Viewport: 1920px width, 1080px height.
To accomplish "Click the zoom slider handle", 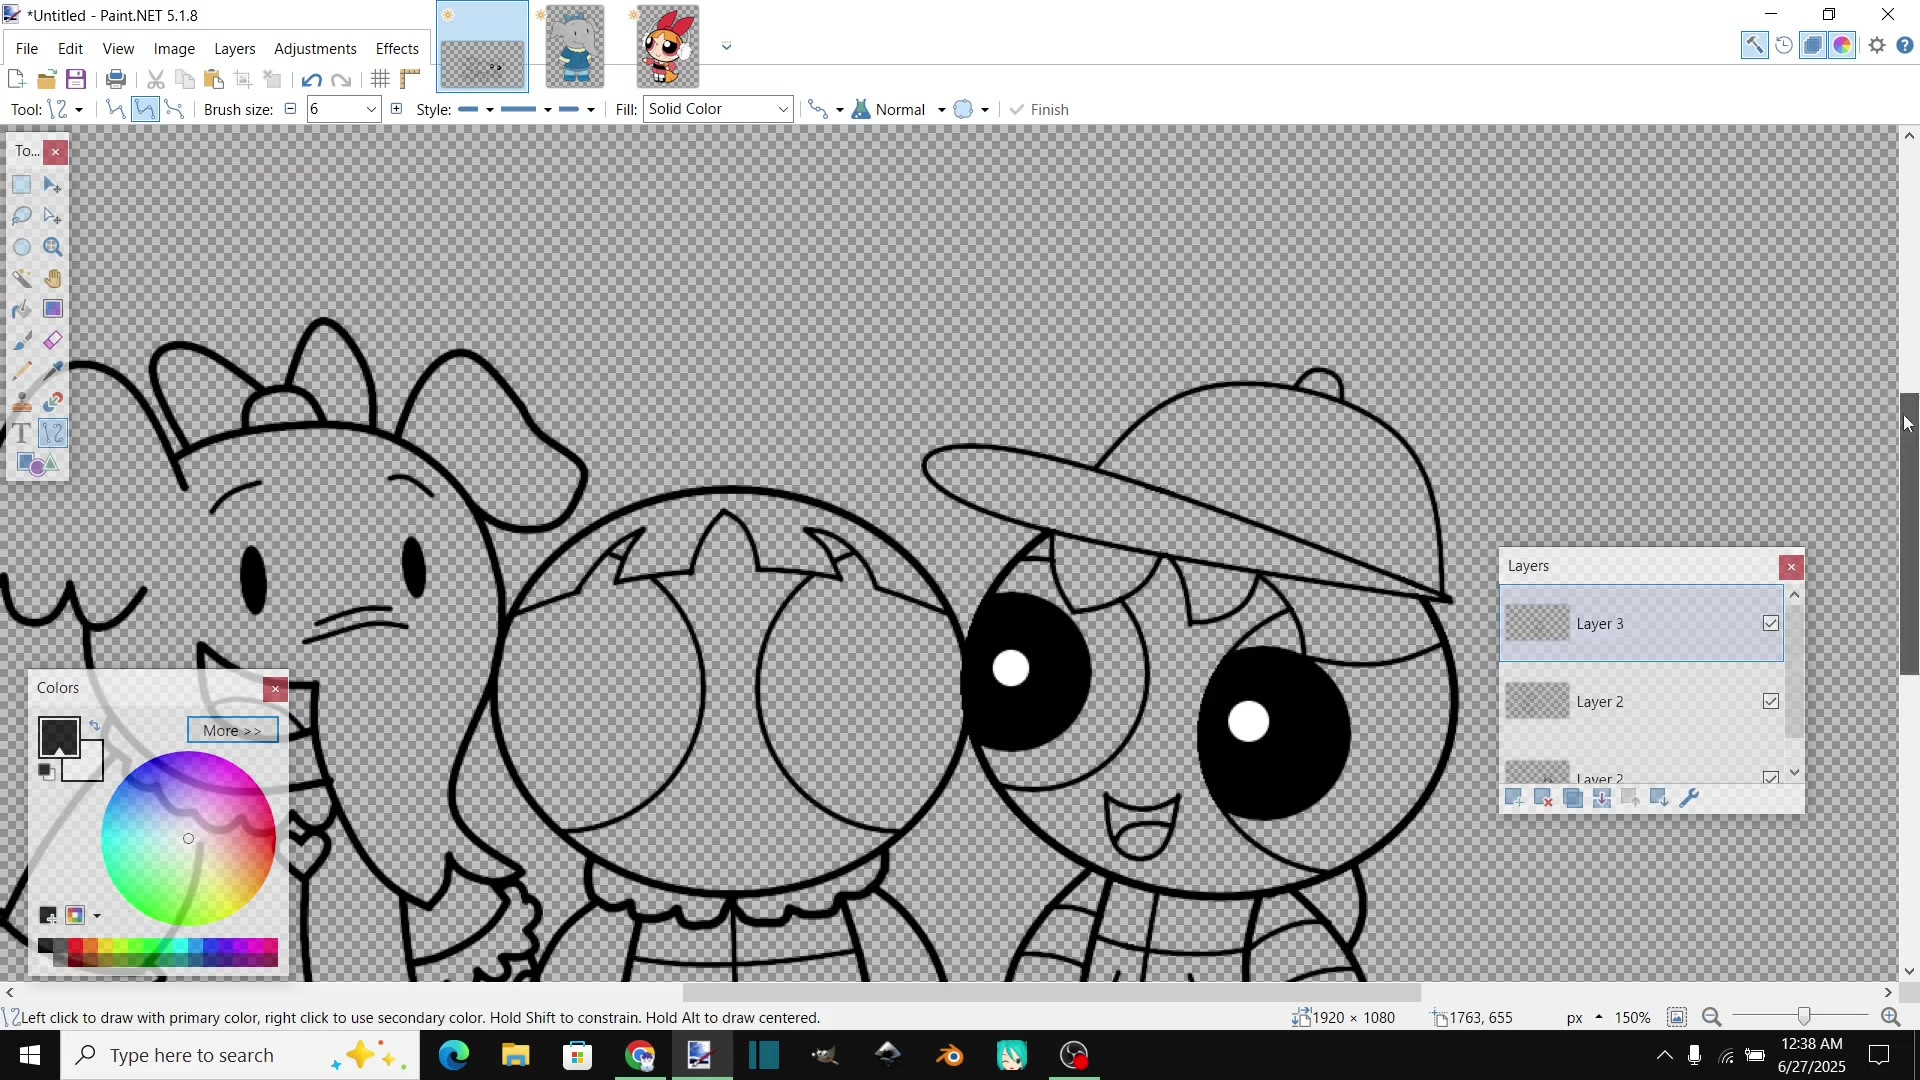I will pos(1804,1017).
